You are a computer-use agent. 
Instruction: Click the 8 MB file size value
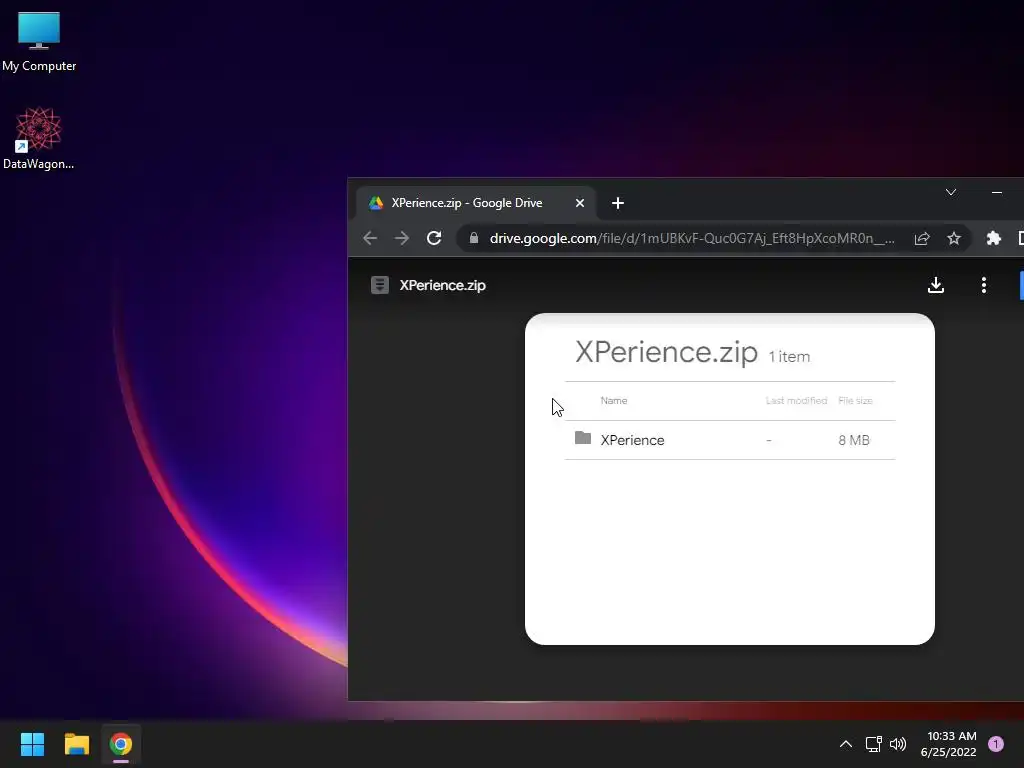click(x=854, y=440)
